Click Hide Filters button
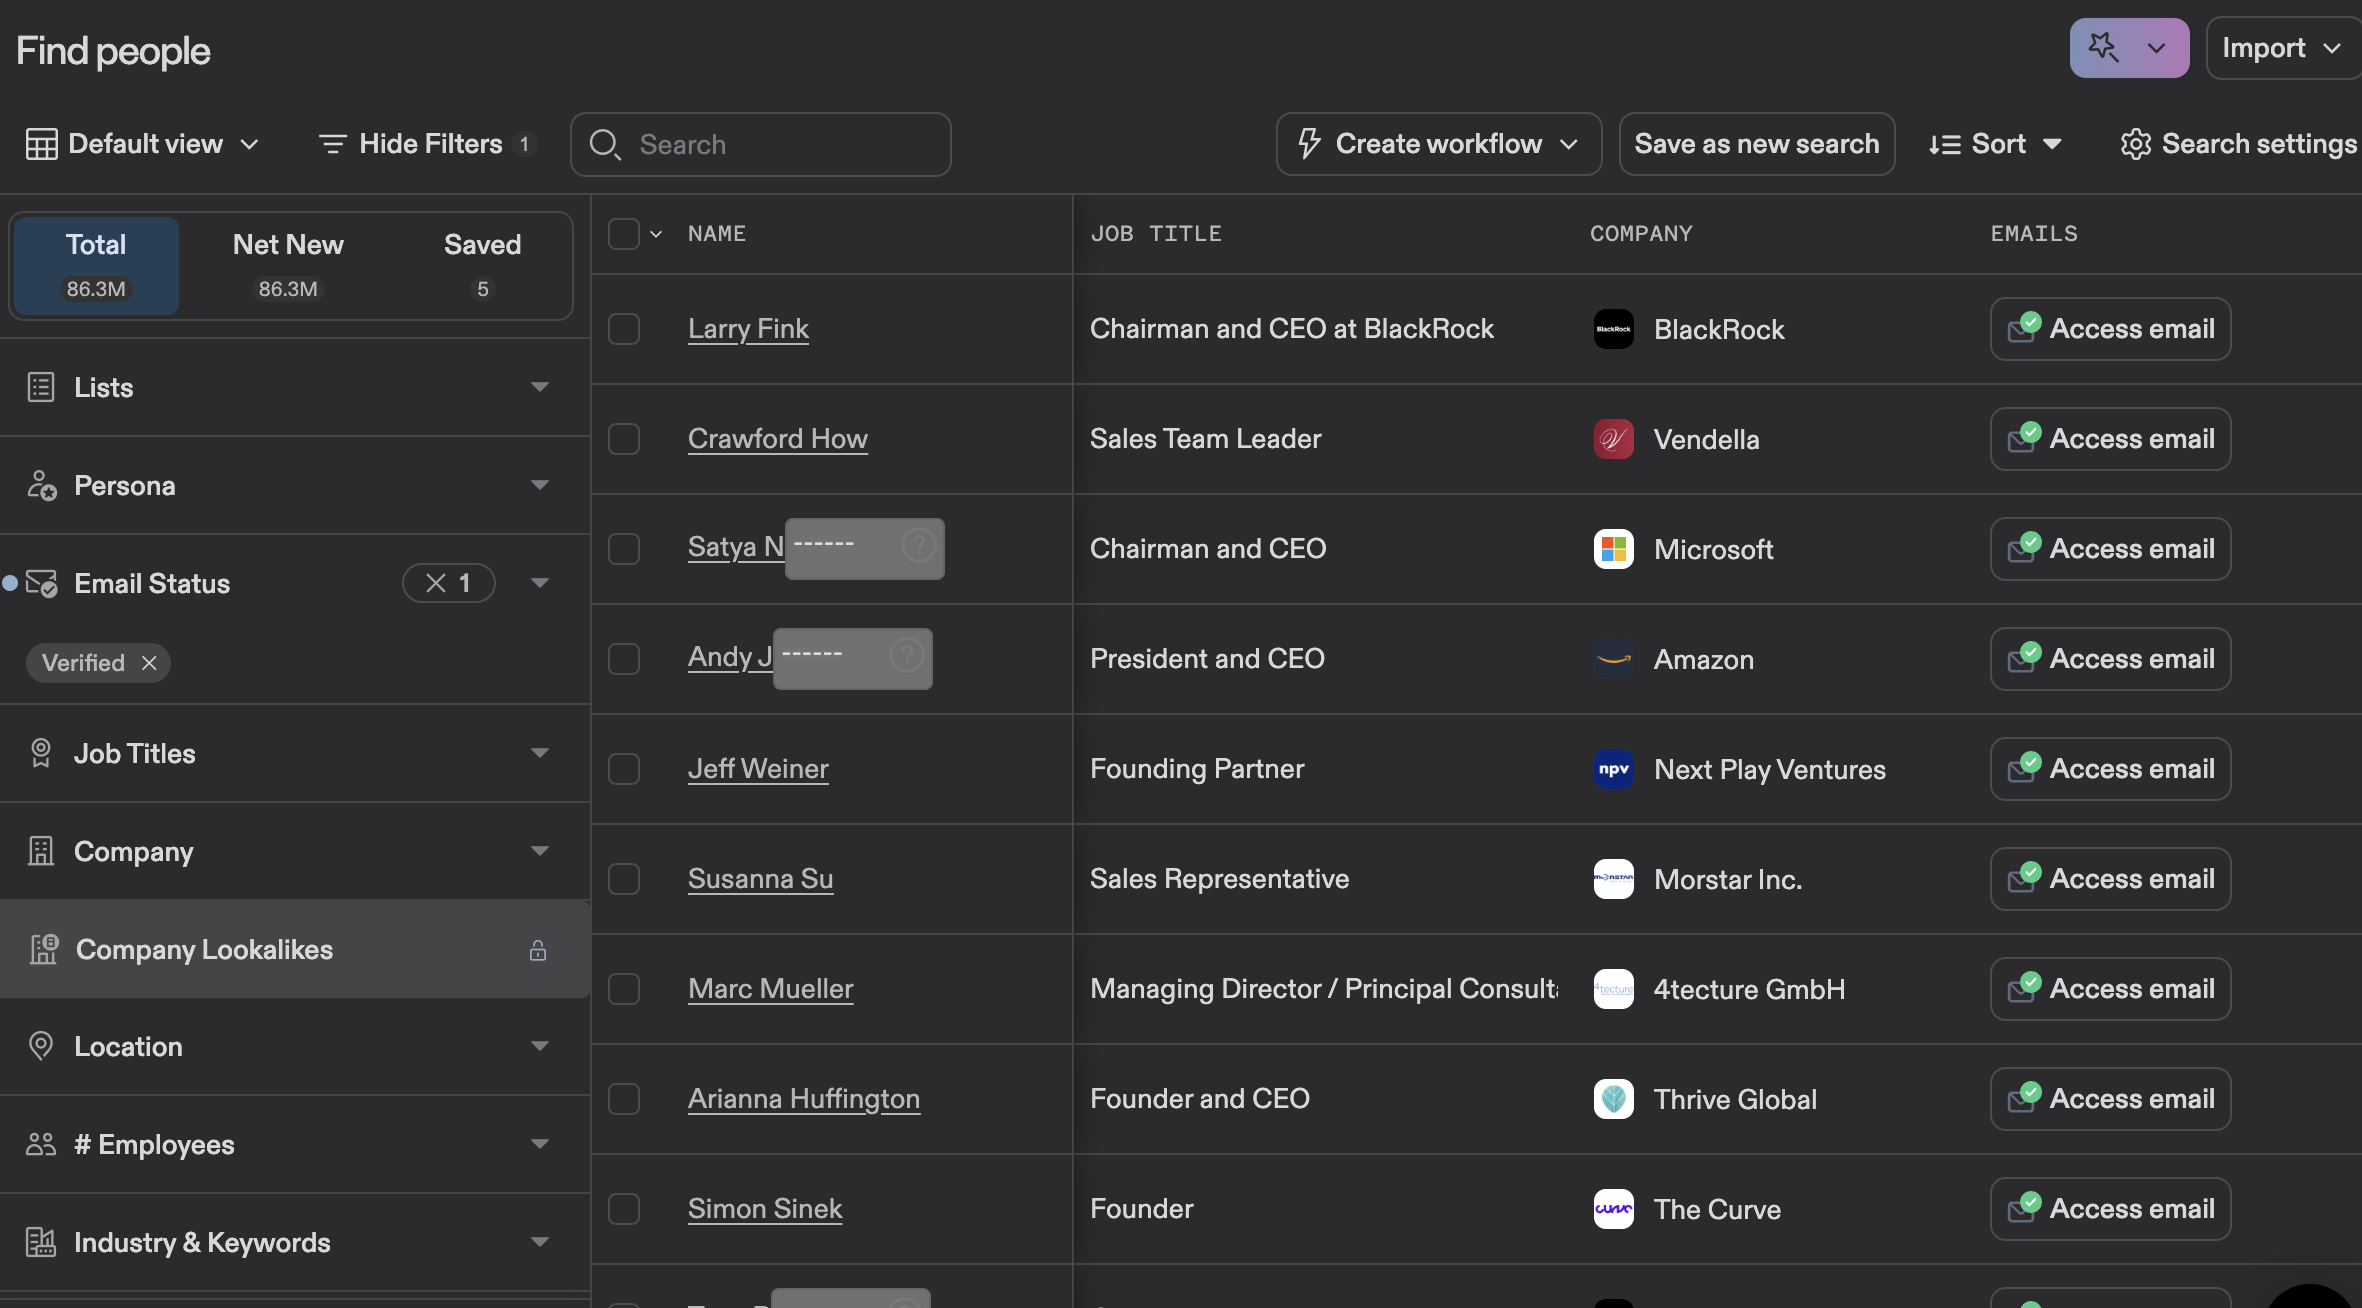2362x1308 pixels. pos(427,144)
